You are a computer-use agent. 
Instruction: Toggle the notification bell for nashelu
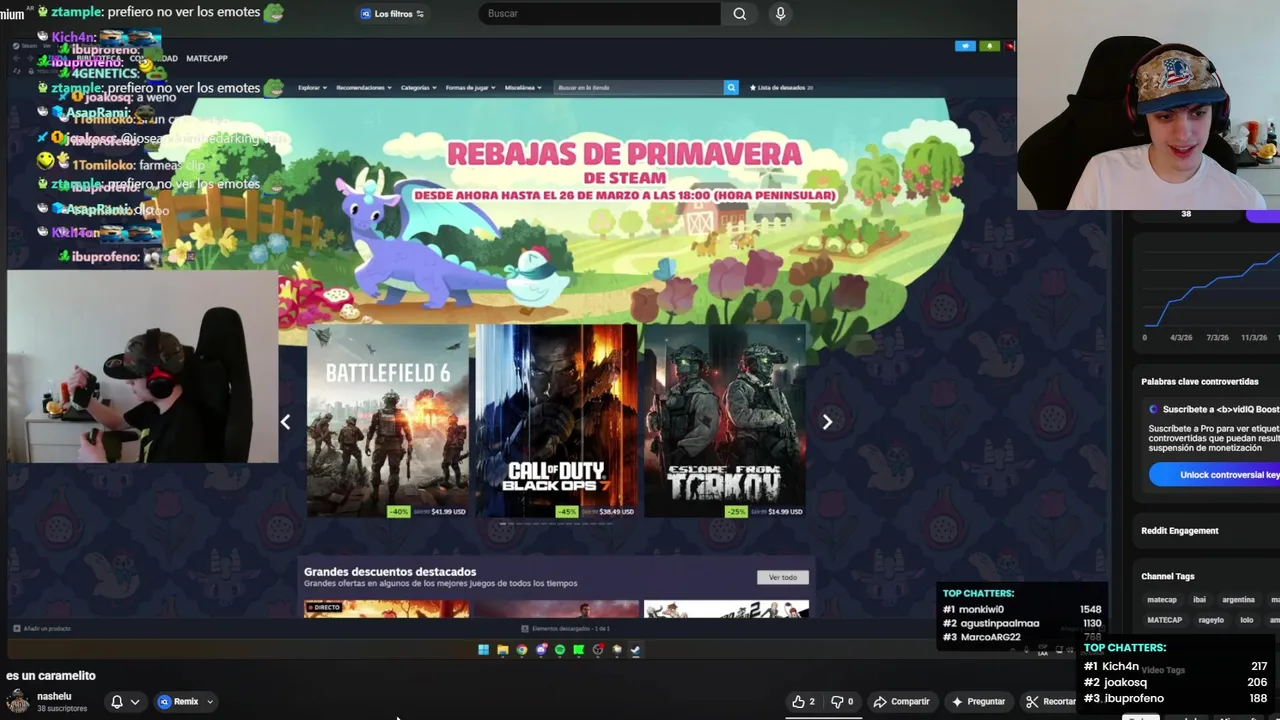pyautogui.click(x=116, y=702)
